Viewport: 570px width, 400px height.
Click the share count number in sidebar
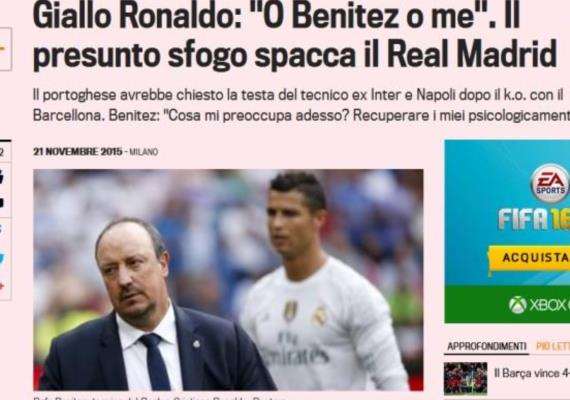1,152
